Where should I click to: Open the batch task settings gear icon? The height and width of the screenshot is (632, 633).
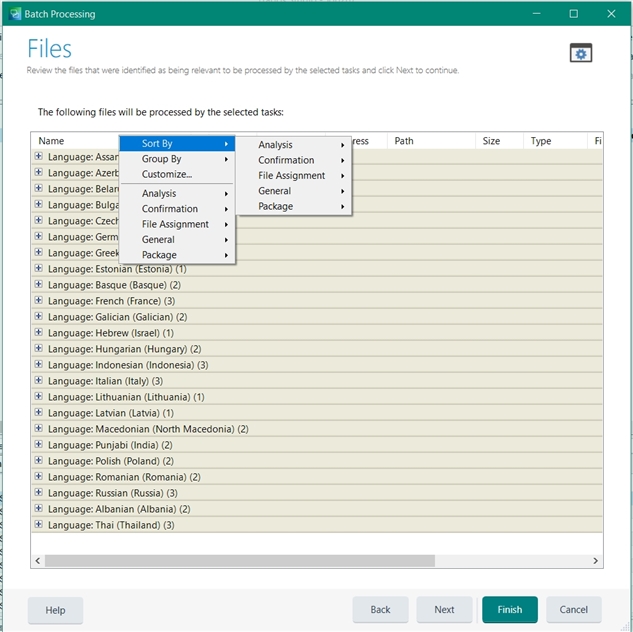(x=581, y=53)
